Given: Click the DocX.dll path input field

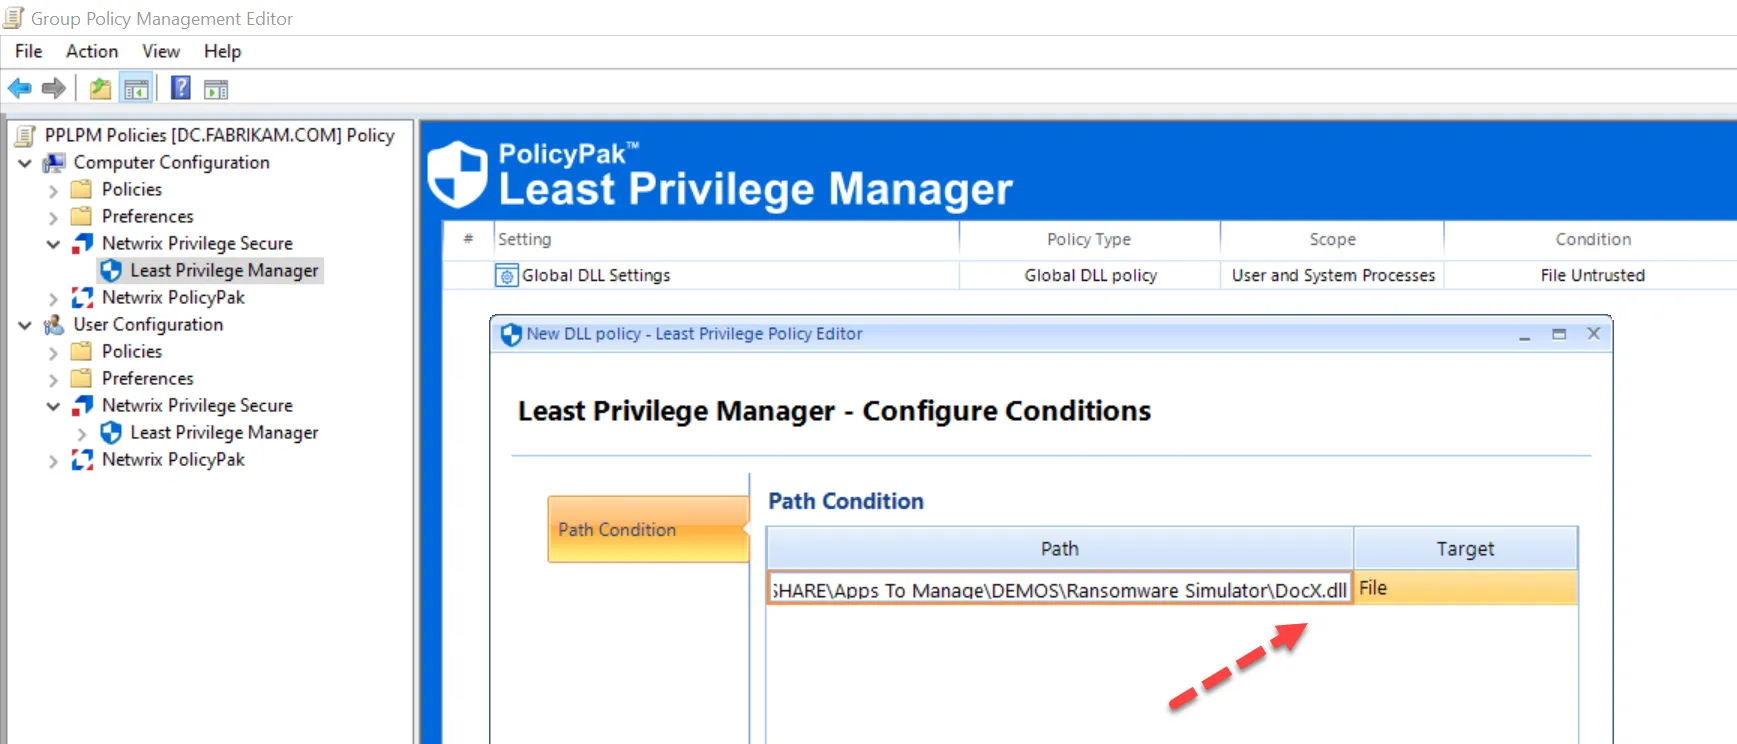Looking at the screenshot, I should coord(1059,590).
